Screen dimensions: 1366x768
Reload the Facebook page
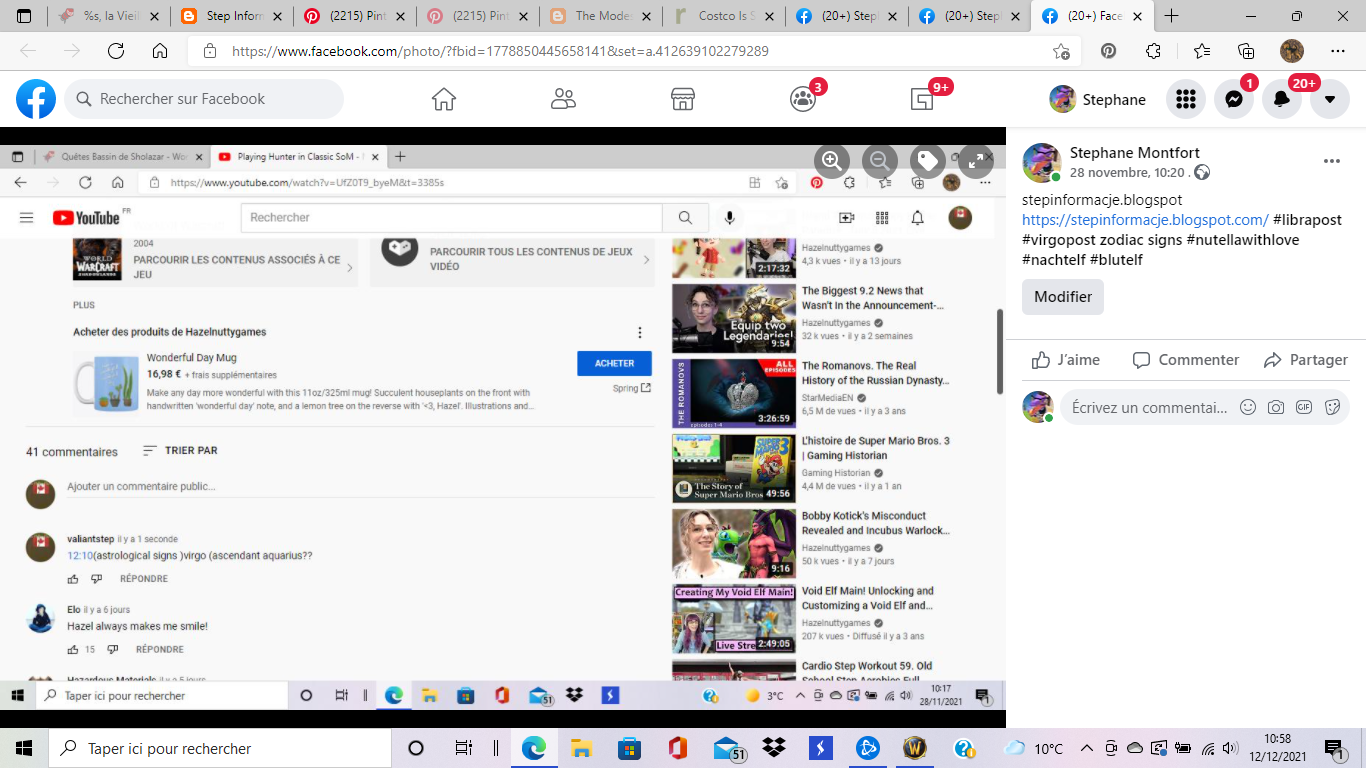(x=116, y=51)
